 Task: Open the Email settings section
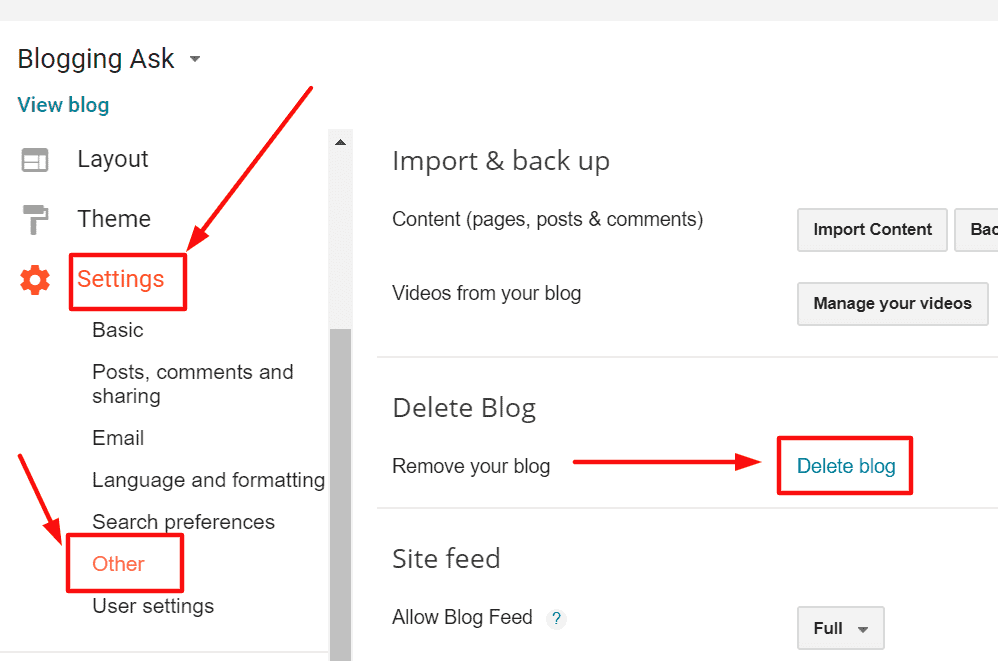(118, 438)
